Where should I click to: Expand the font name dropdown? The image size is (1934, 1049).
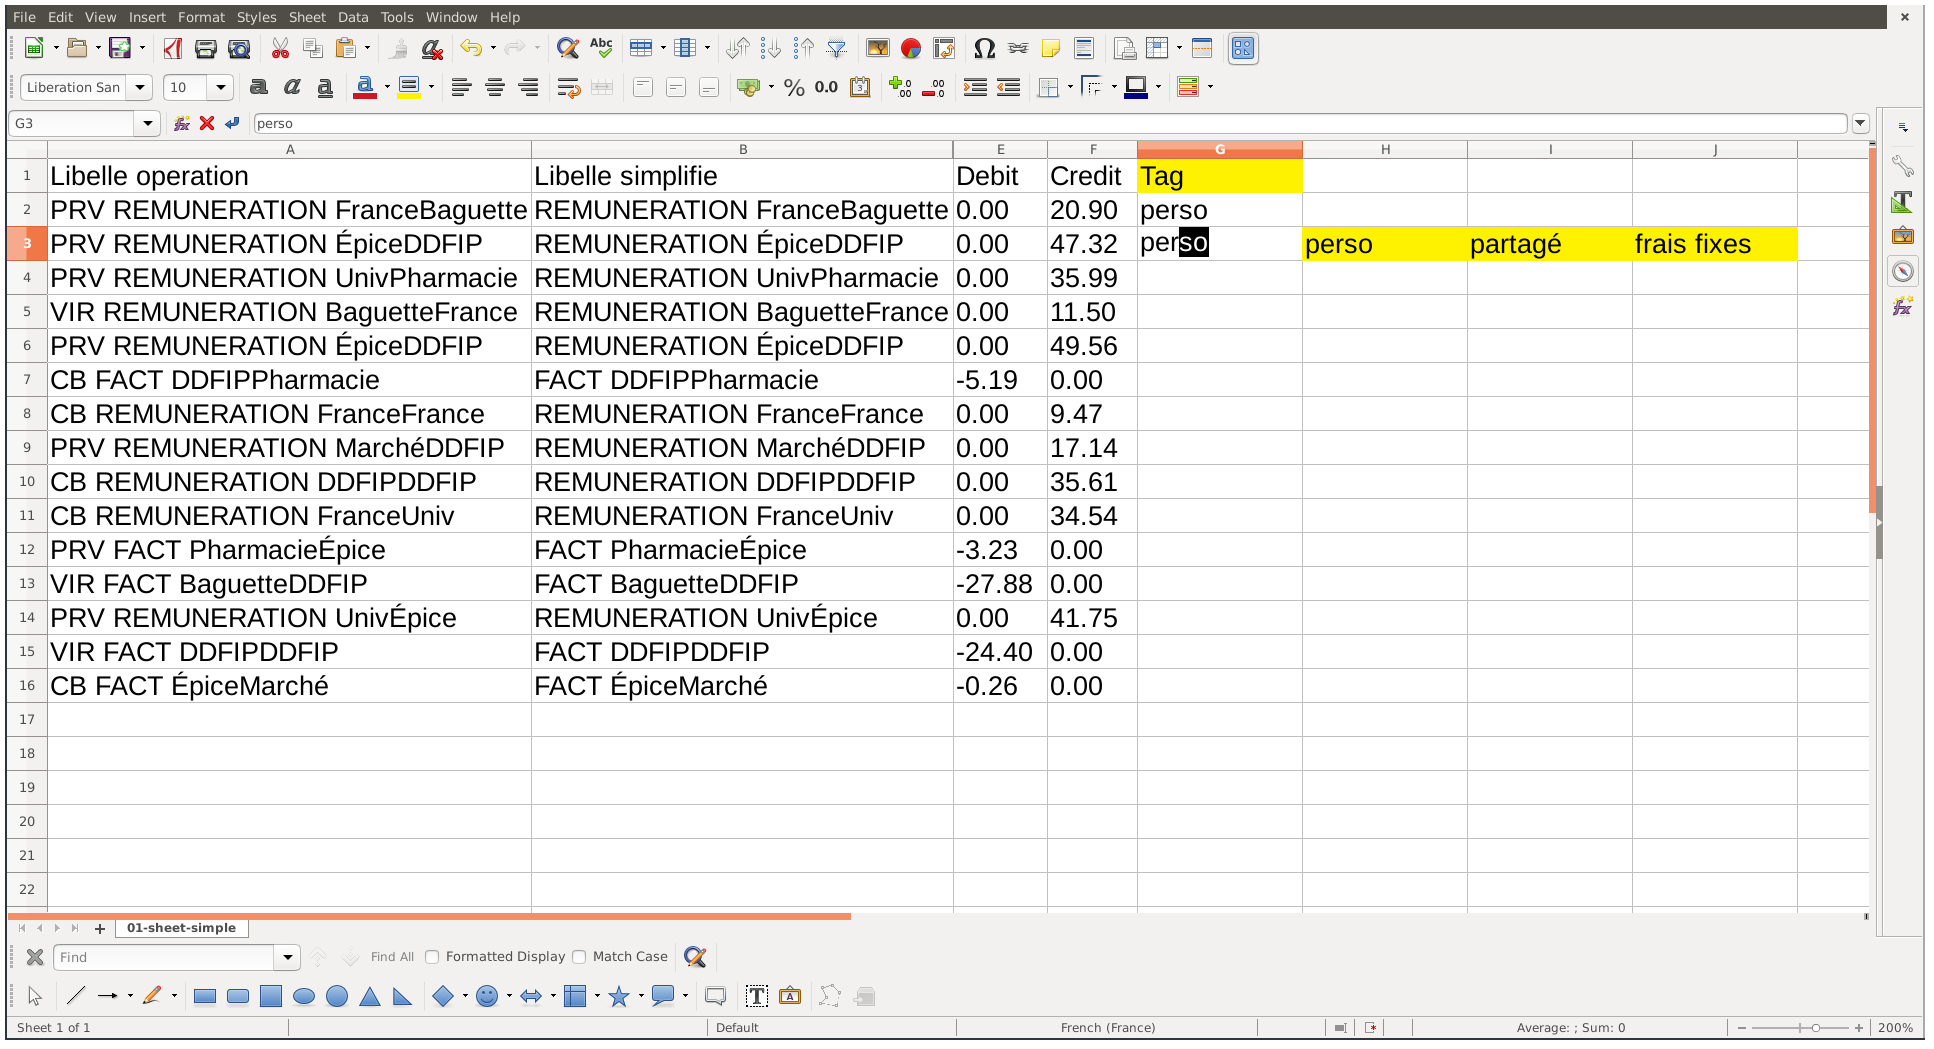140,88
